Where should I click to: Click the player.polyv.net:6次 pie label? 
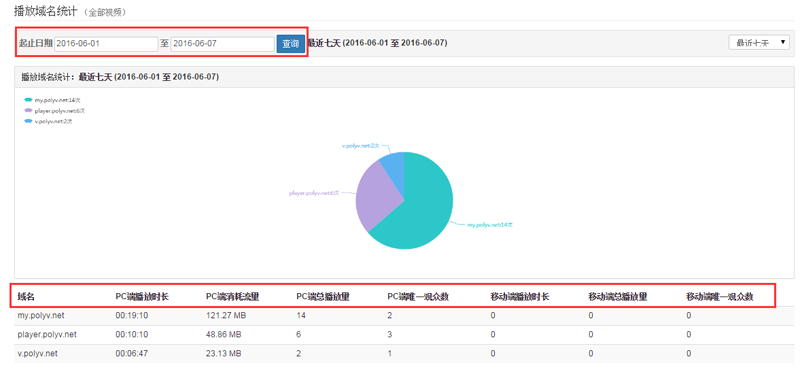coord(314,193)
